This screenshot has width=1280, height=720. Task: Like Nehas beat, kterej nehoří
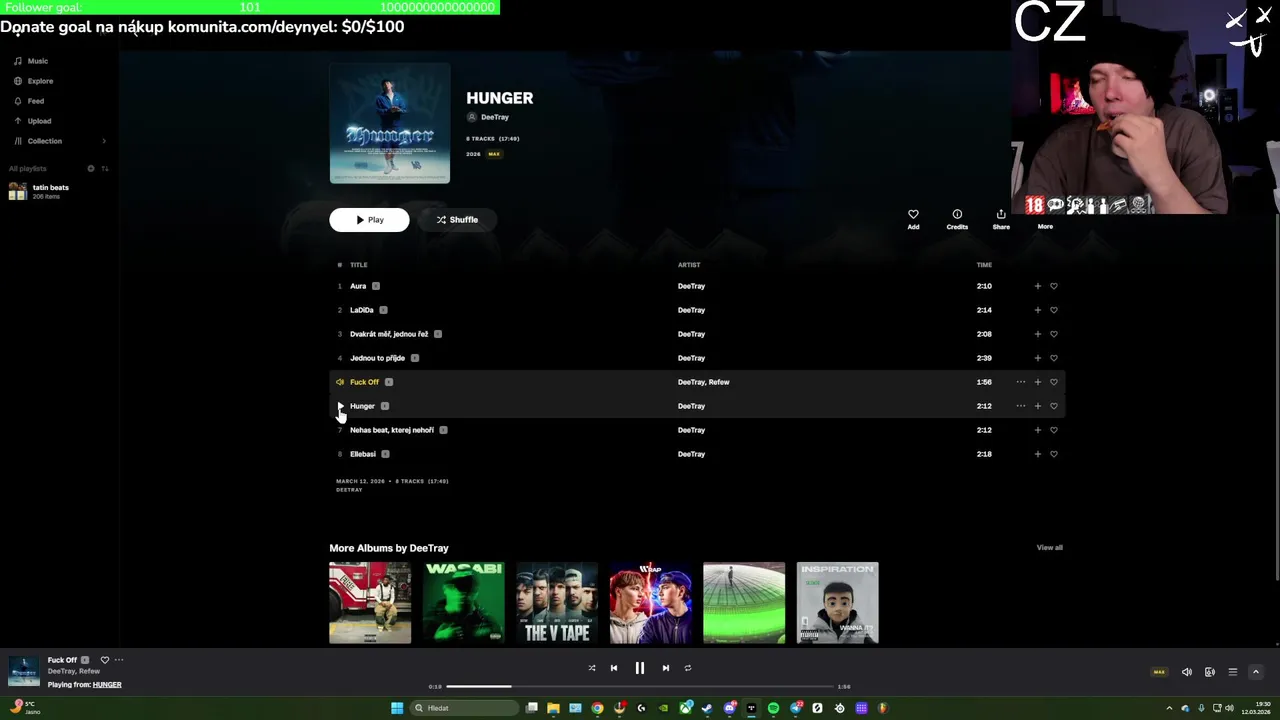(1054, 430)
